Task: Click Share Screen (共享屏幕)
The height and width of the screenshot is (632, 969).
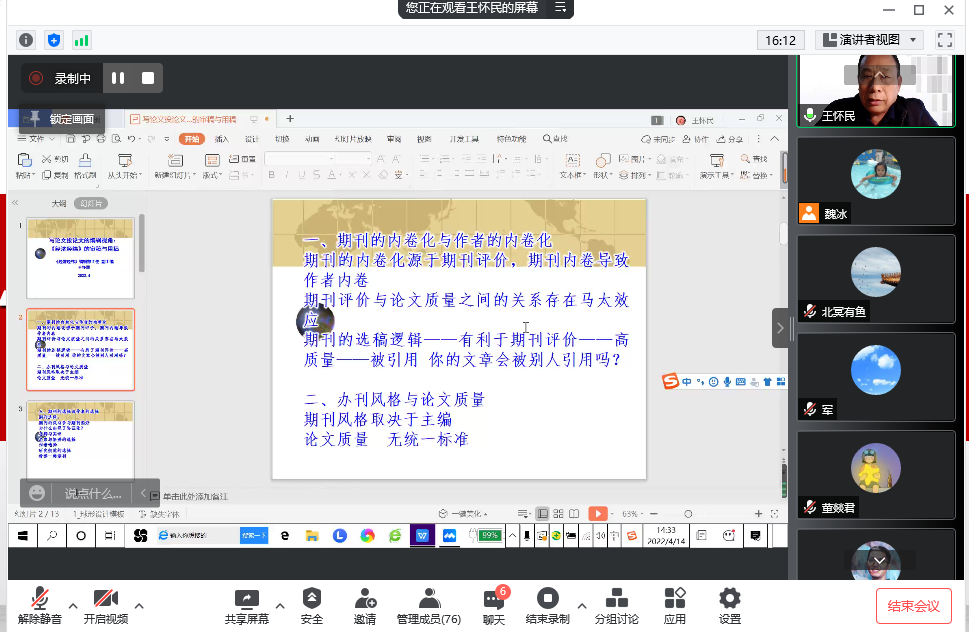Action: tap(246, 606)
